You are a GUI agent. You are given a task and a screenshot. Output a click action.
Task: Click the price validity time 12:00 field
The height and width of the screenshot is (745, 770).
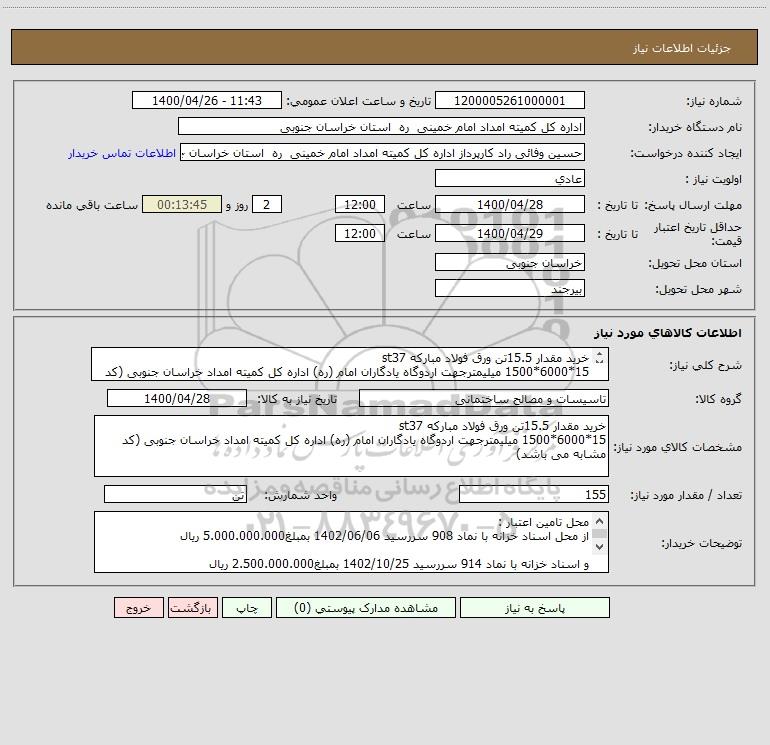[359, 233]
